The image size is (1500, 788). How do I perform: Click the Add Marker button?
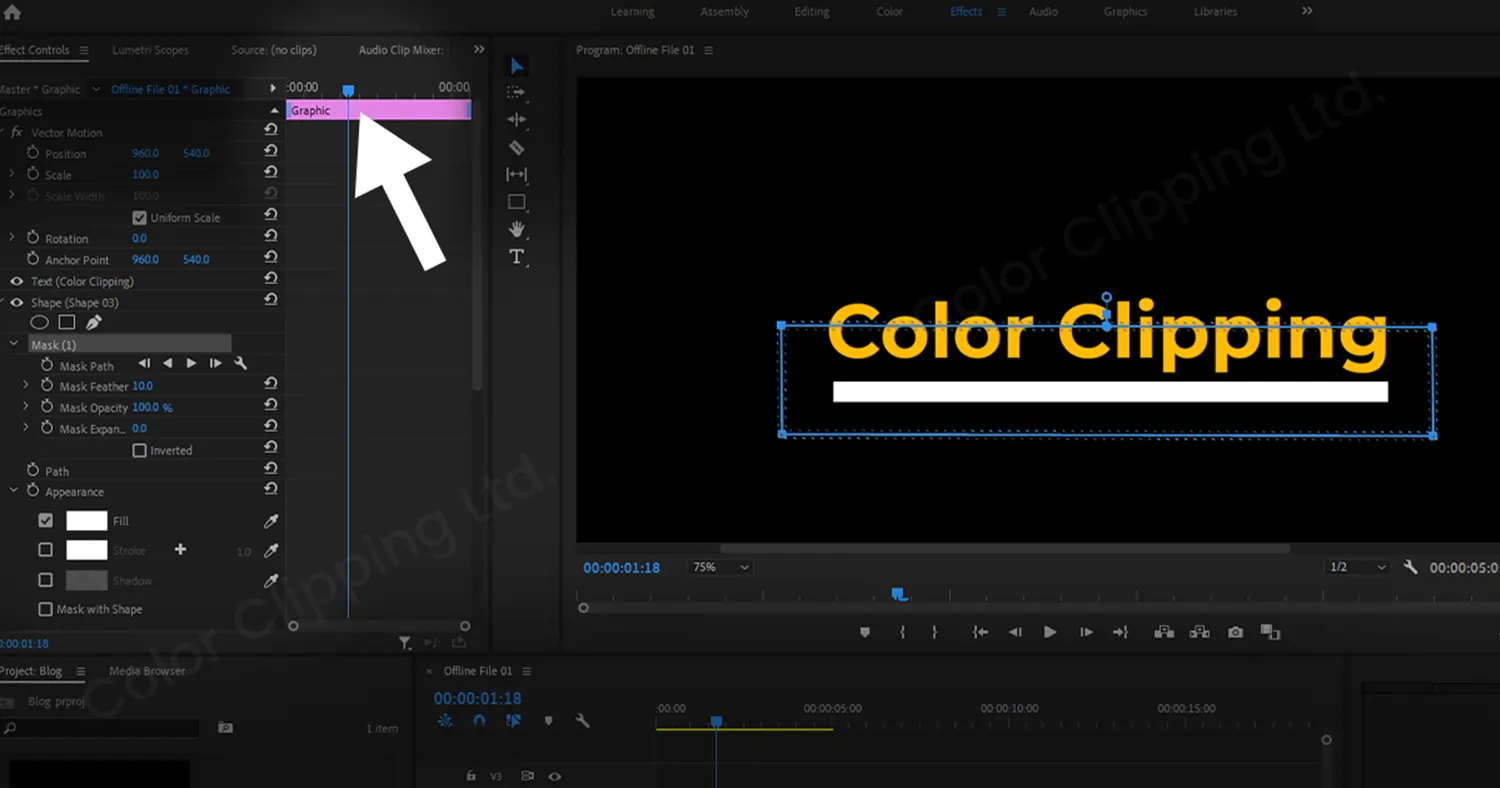tap(864, 631)
